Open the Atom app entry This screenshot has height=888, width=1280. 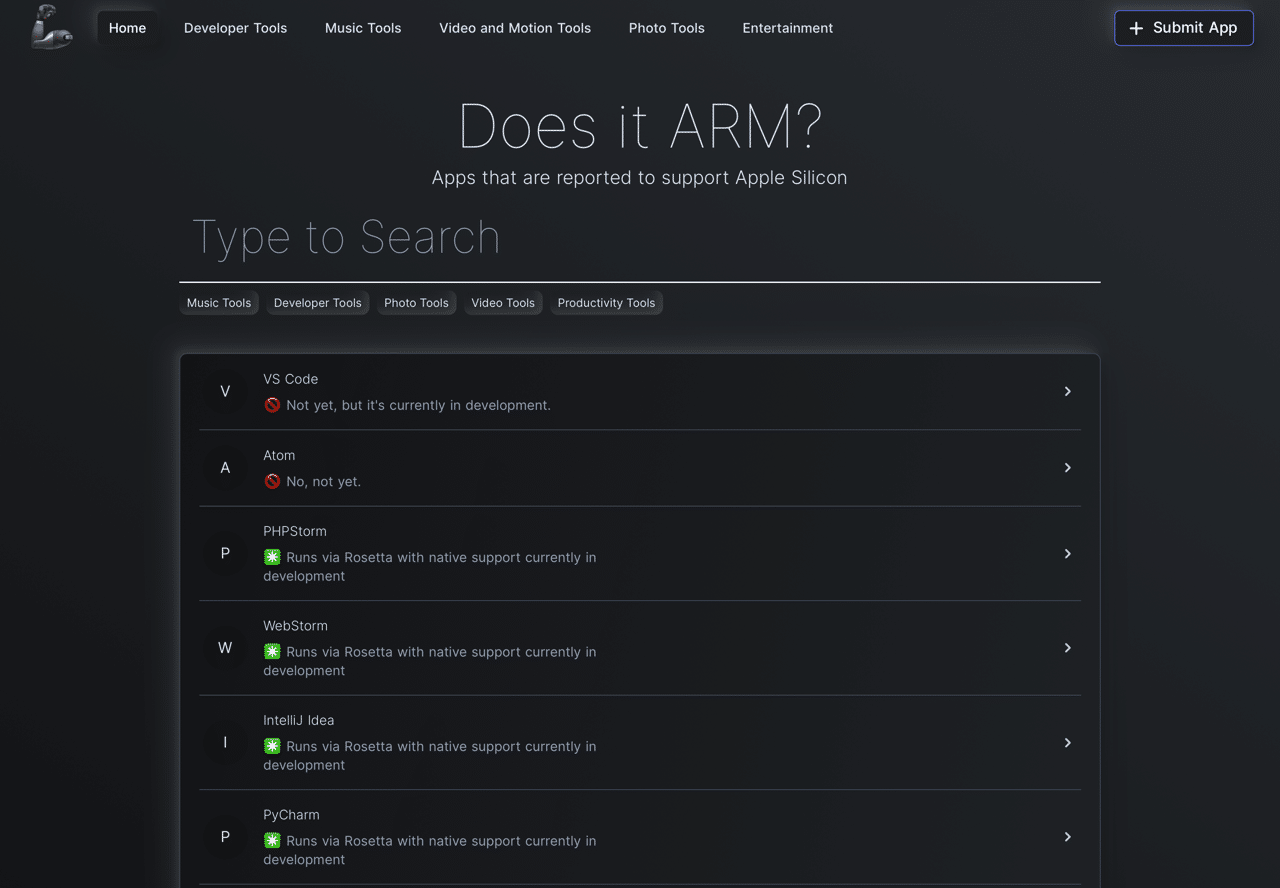click(640, 468)
